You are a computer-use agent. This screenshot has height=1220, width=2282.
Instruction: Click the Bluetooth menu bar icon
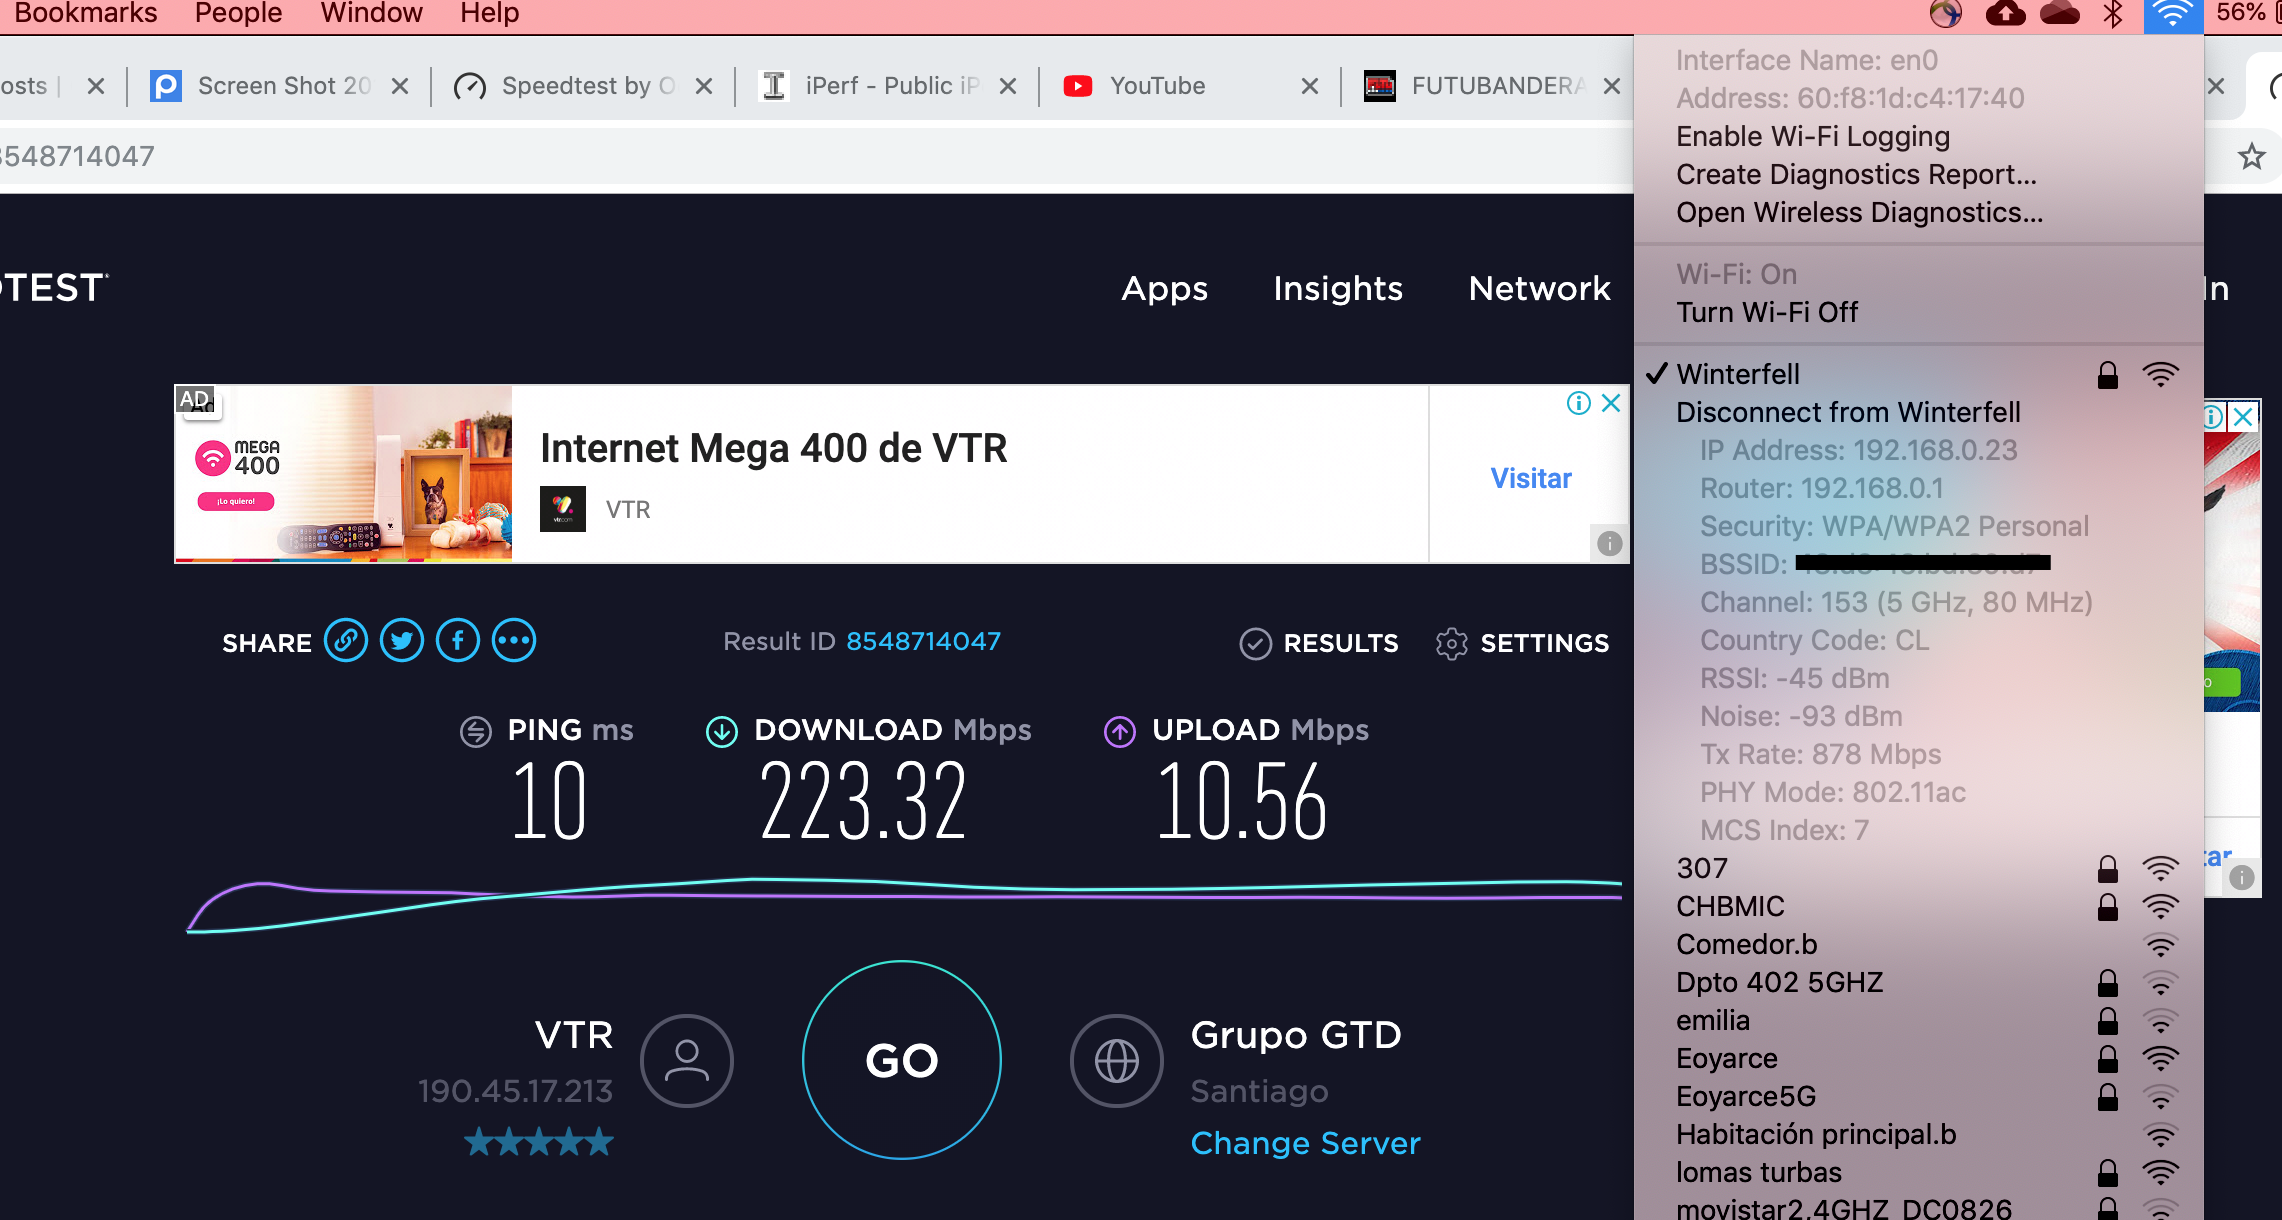[2113, 14]
